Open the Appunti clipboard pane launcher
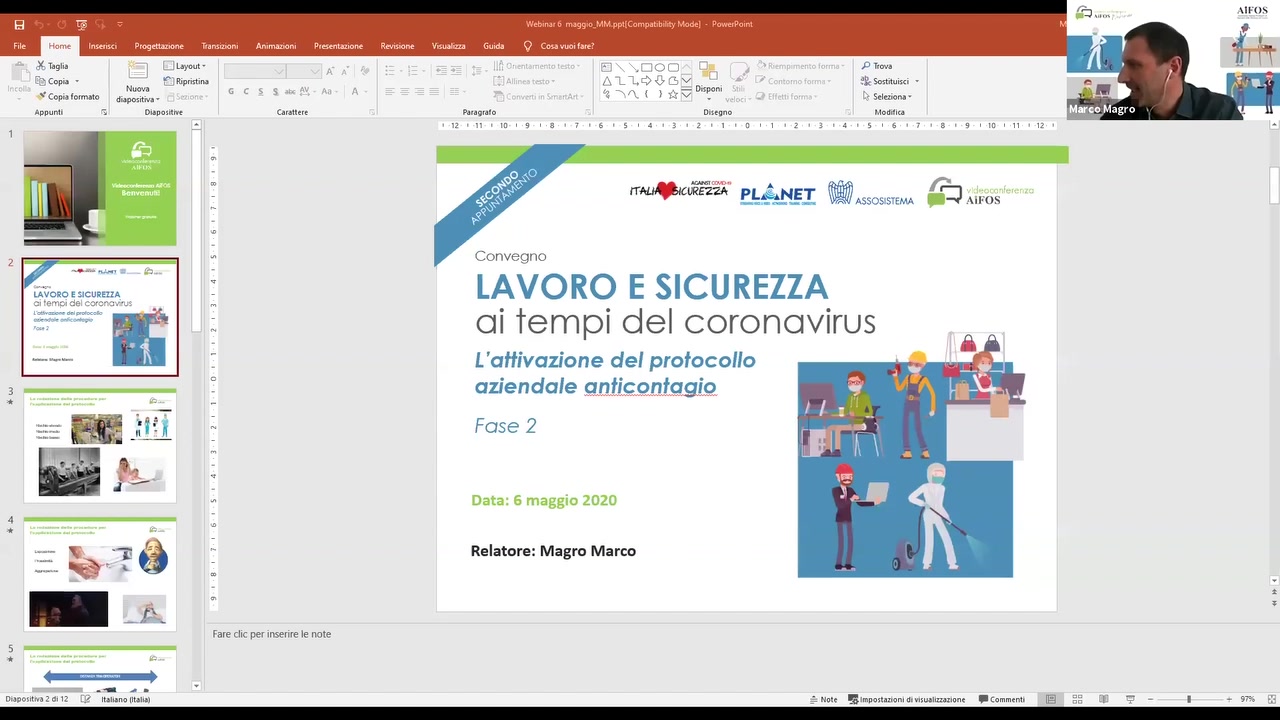 pyautogui.click(x=104, y=112)
